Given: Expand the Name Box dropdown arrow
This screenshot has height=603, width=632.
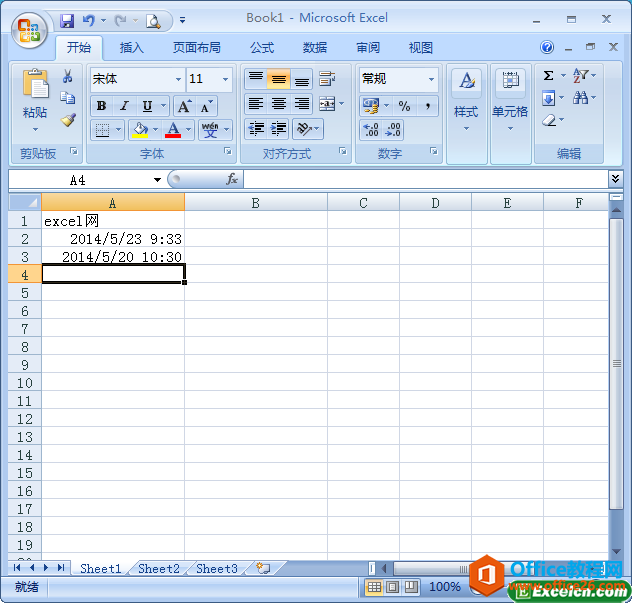Looking at the screenshot, I should coord(157,180).
